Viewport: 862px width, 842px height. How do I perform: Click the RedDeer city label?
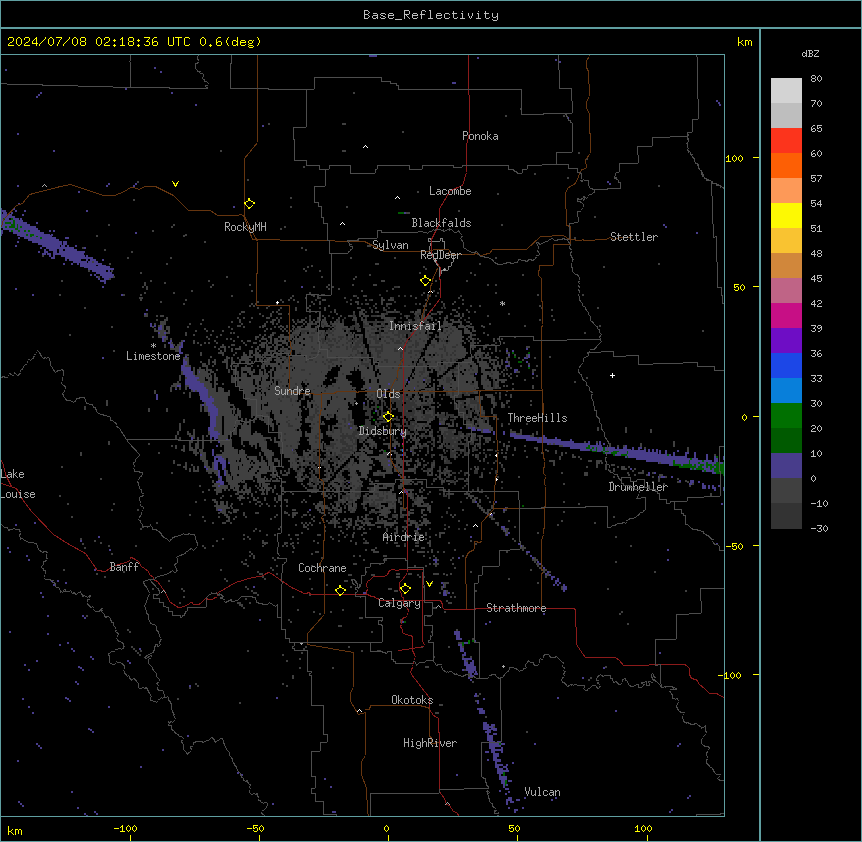[x=440, y=255]
